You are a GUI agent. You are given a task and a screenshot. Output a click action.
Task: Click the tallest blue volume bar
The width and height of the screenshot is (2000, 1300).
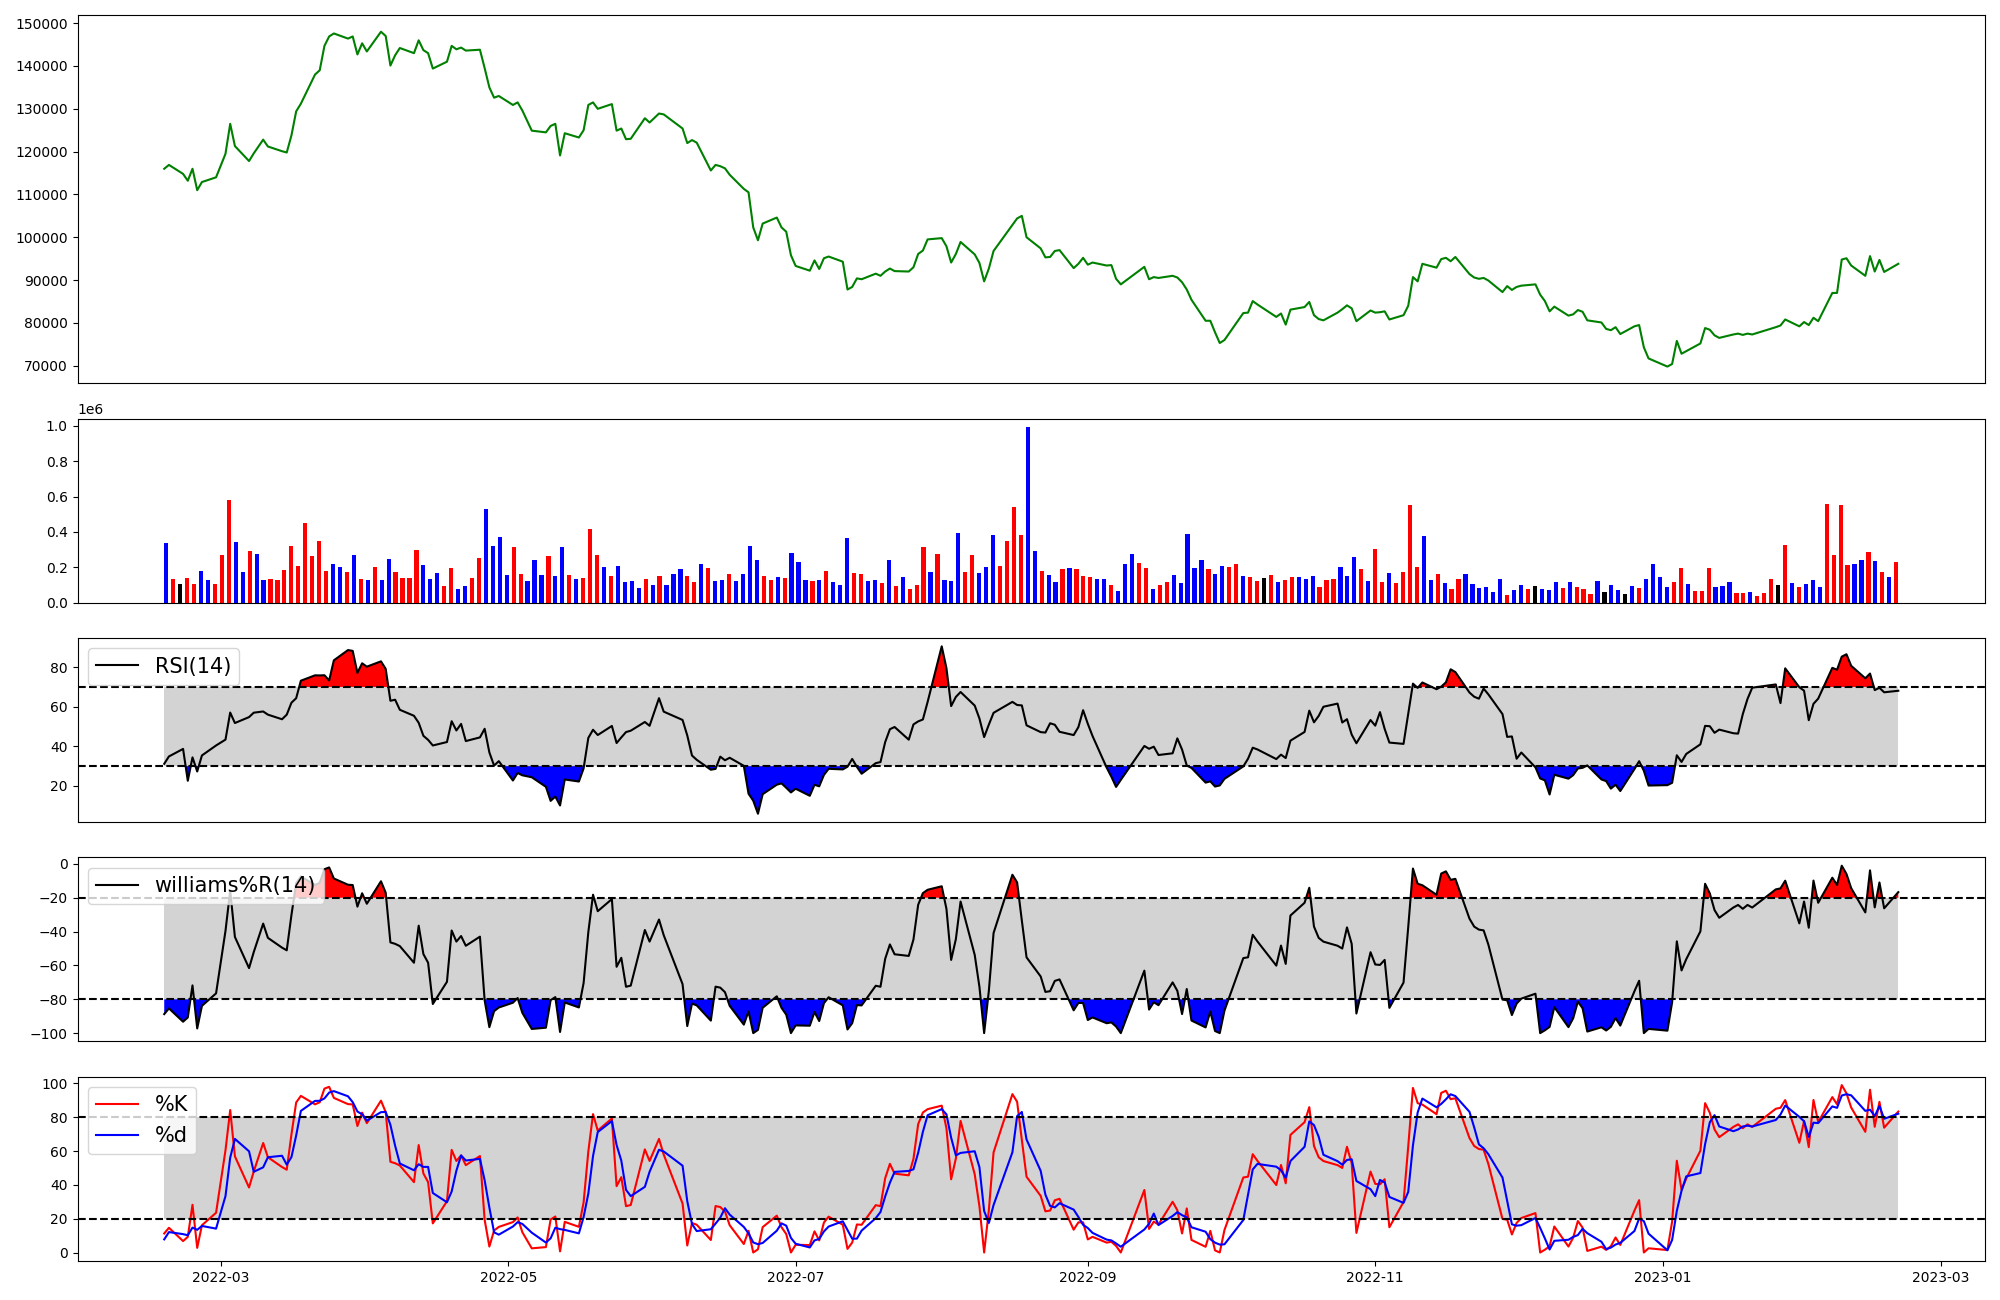pos(1027,515)
